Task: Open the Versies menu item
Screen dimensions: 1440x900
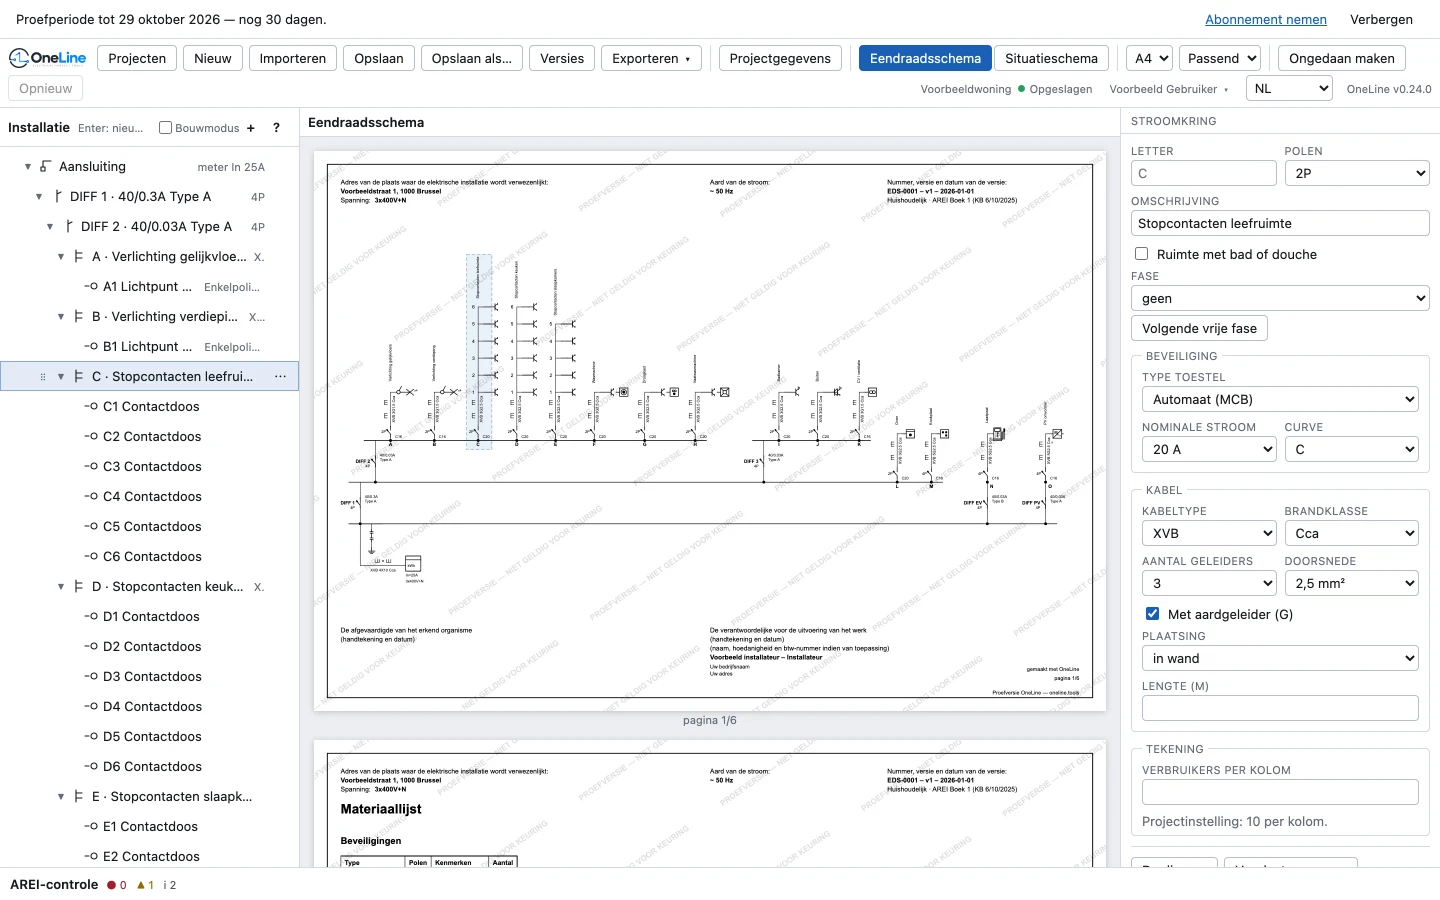Action: coord(562,58)
